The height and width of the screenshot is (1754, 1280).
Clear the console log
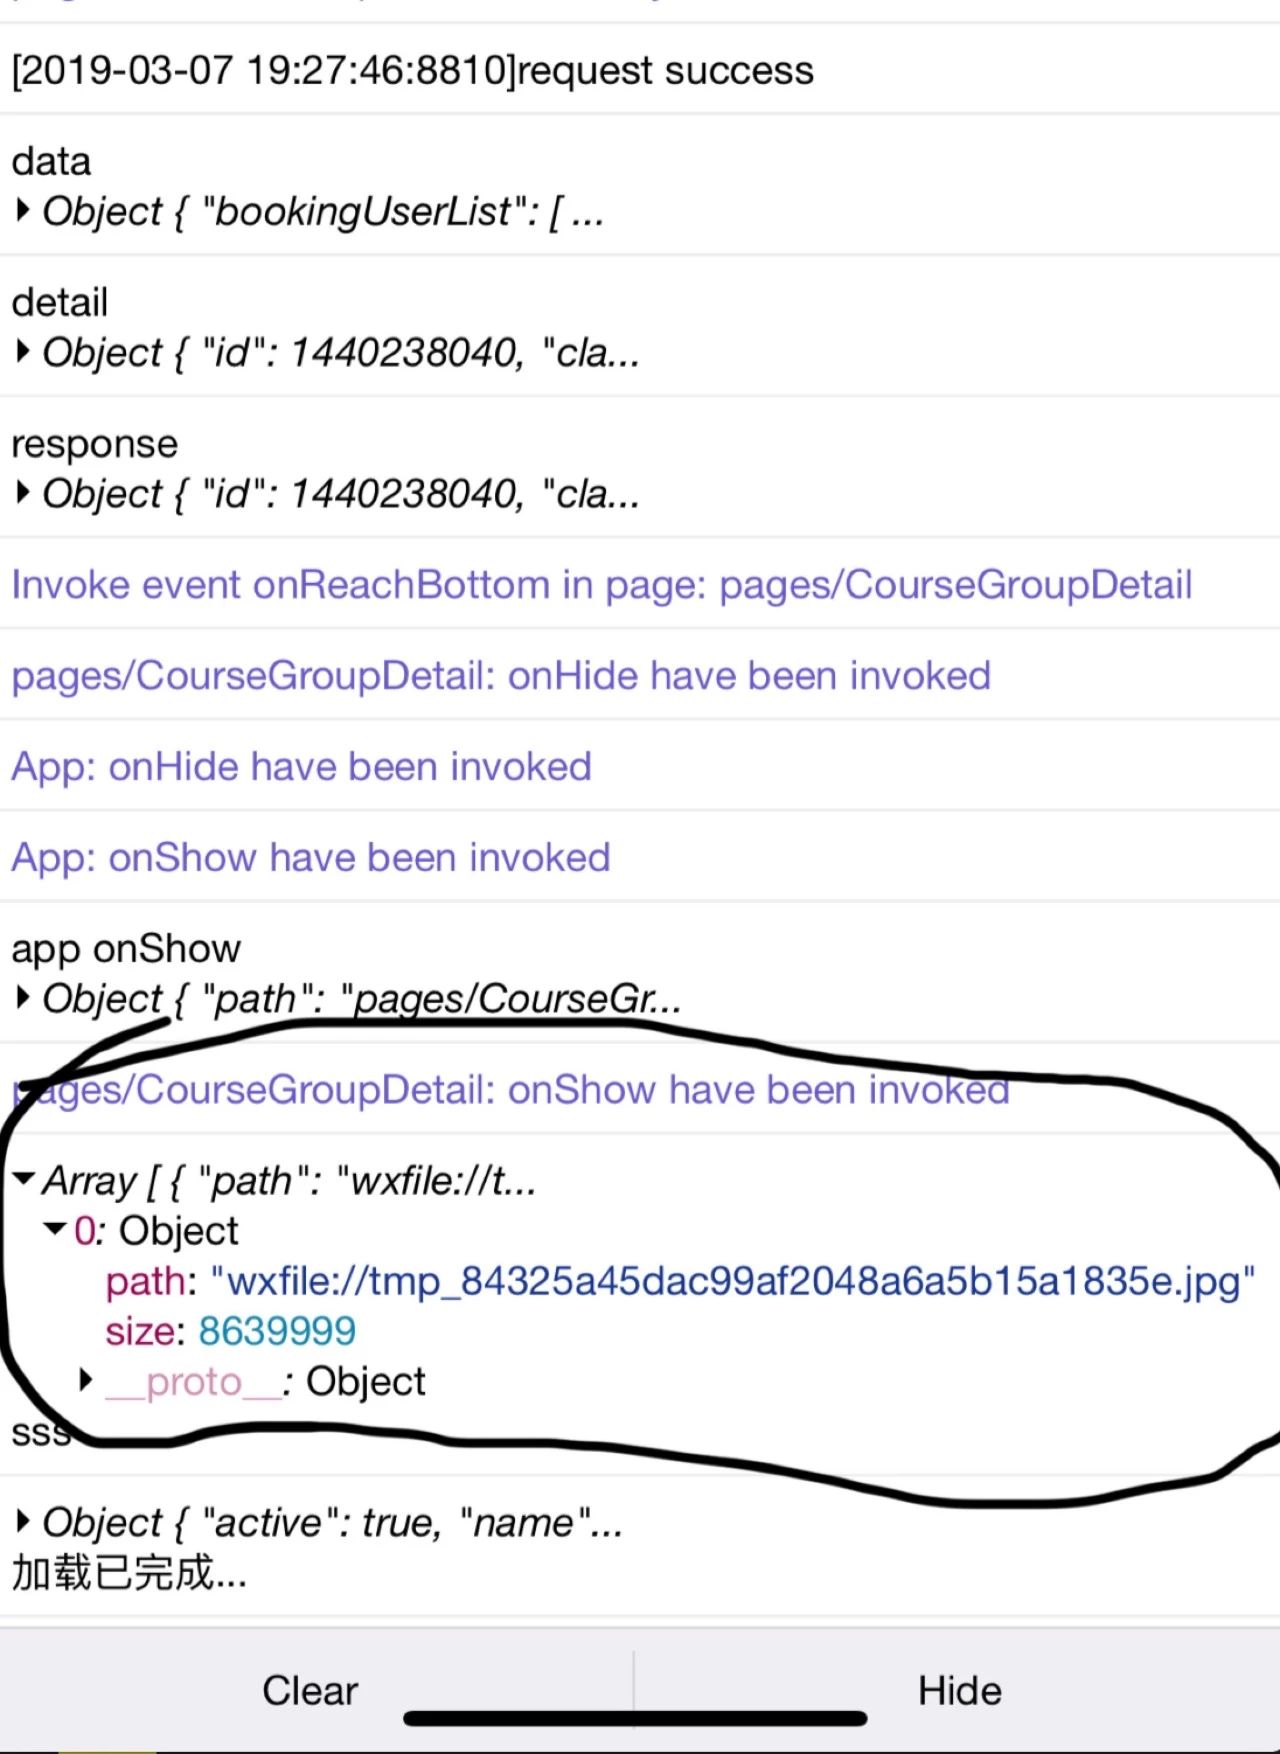pyautogui.click(x=310, y=1690)
